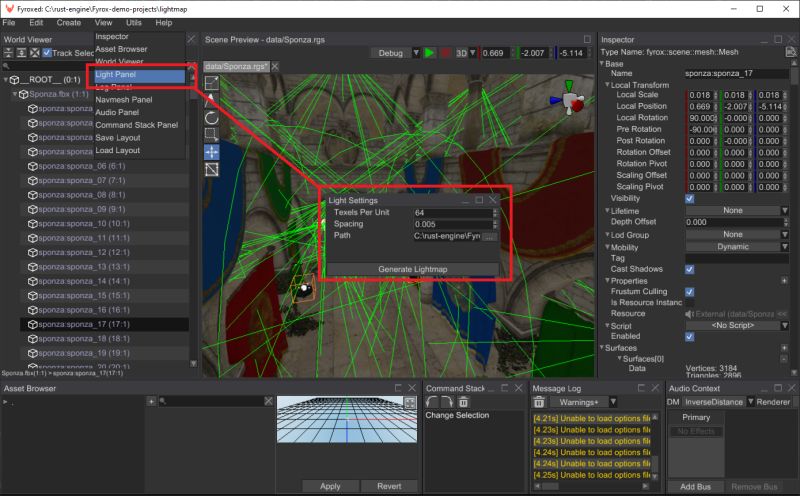Click the Name field sponza:sponza_17
Screen dimensions: 800x496
click(736, 73)
